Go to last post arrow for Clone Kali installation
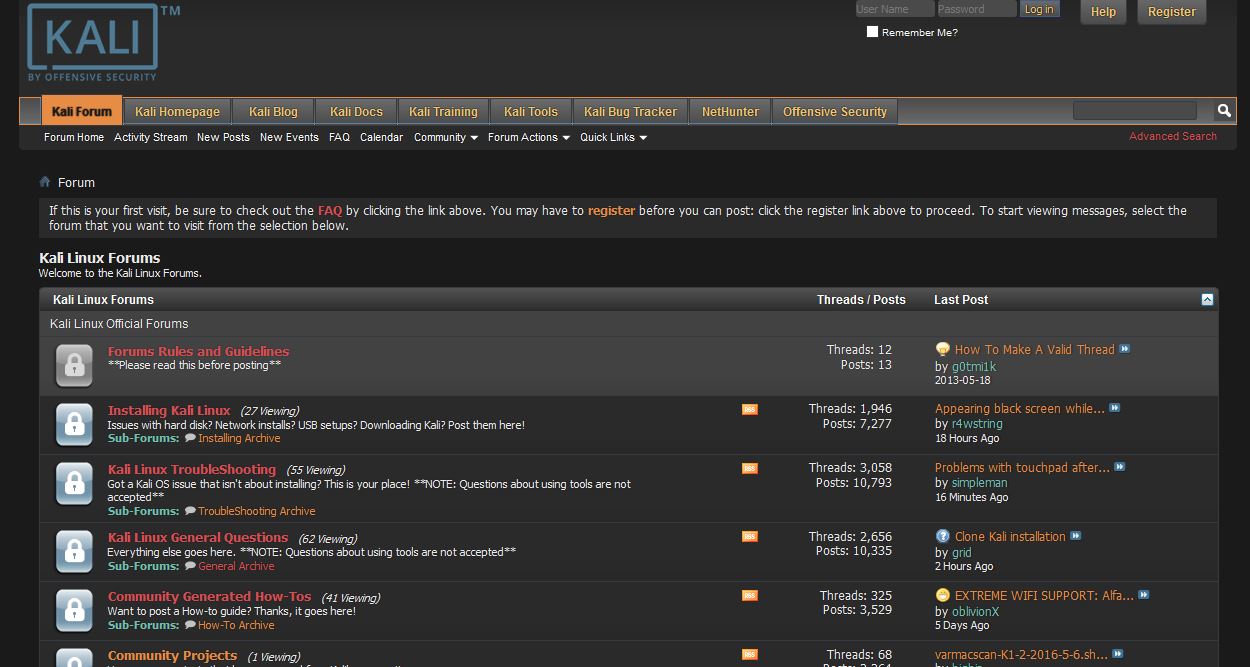The height and width of the screenshot is (667, 1250). 1076,536
